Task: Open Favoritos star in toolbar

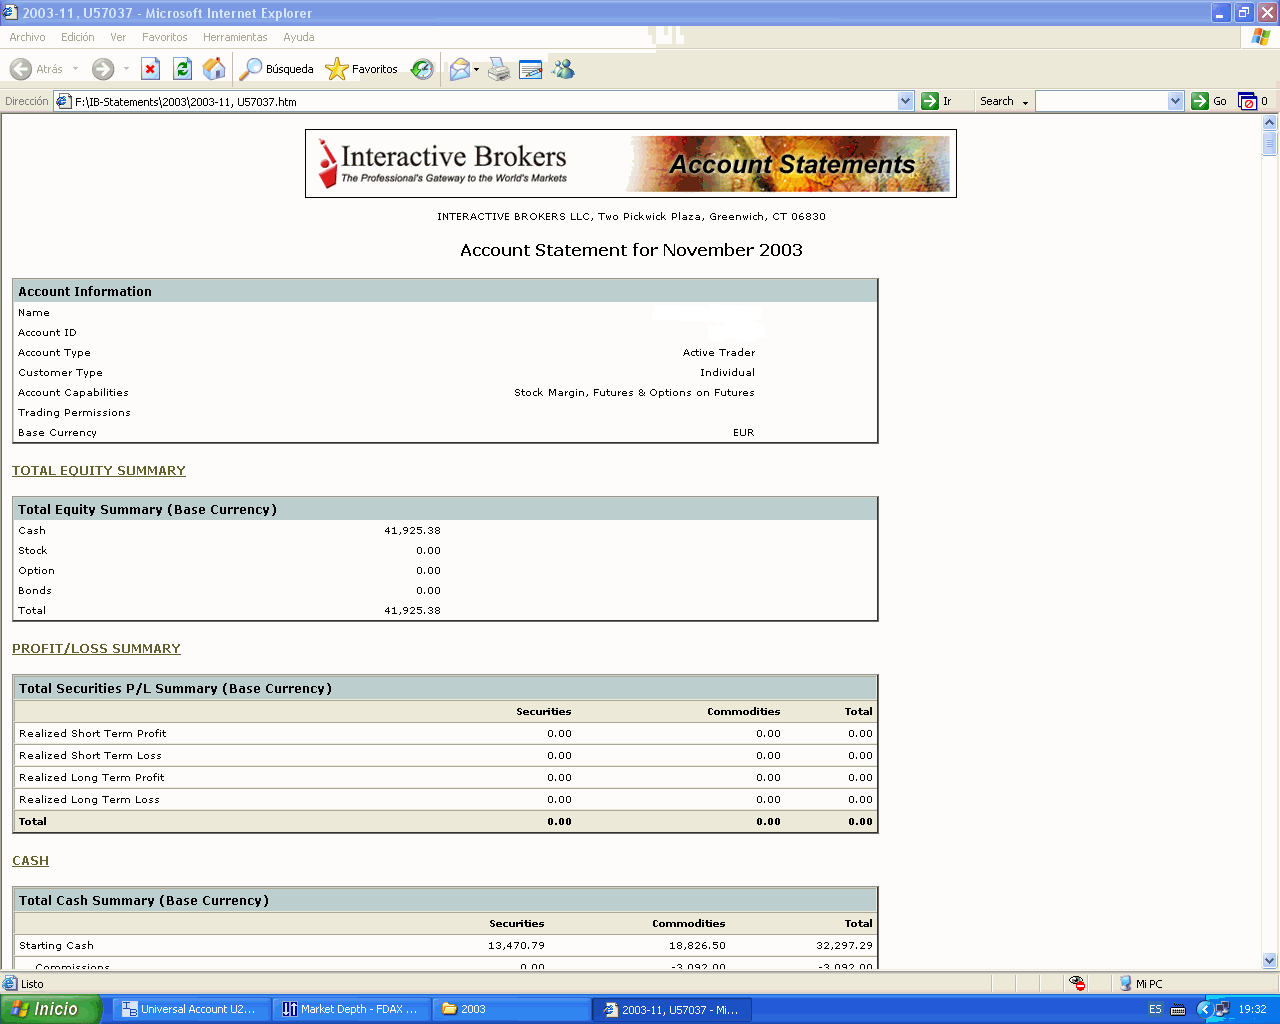Action: click(362, 69)
